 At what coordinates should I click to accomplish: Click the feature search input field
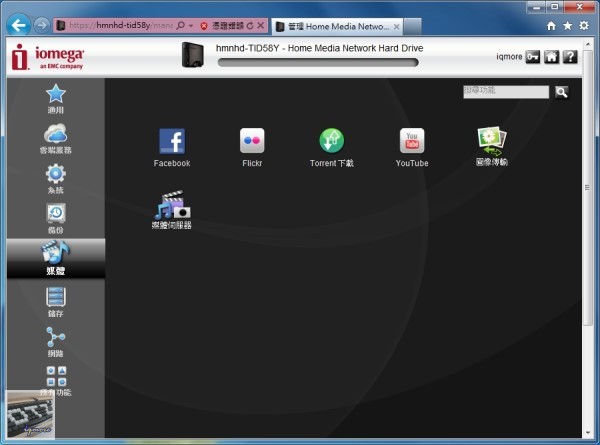pos(506,92)
